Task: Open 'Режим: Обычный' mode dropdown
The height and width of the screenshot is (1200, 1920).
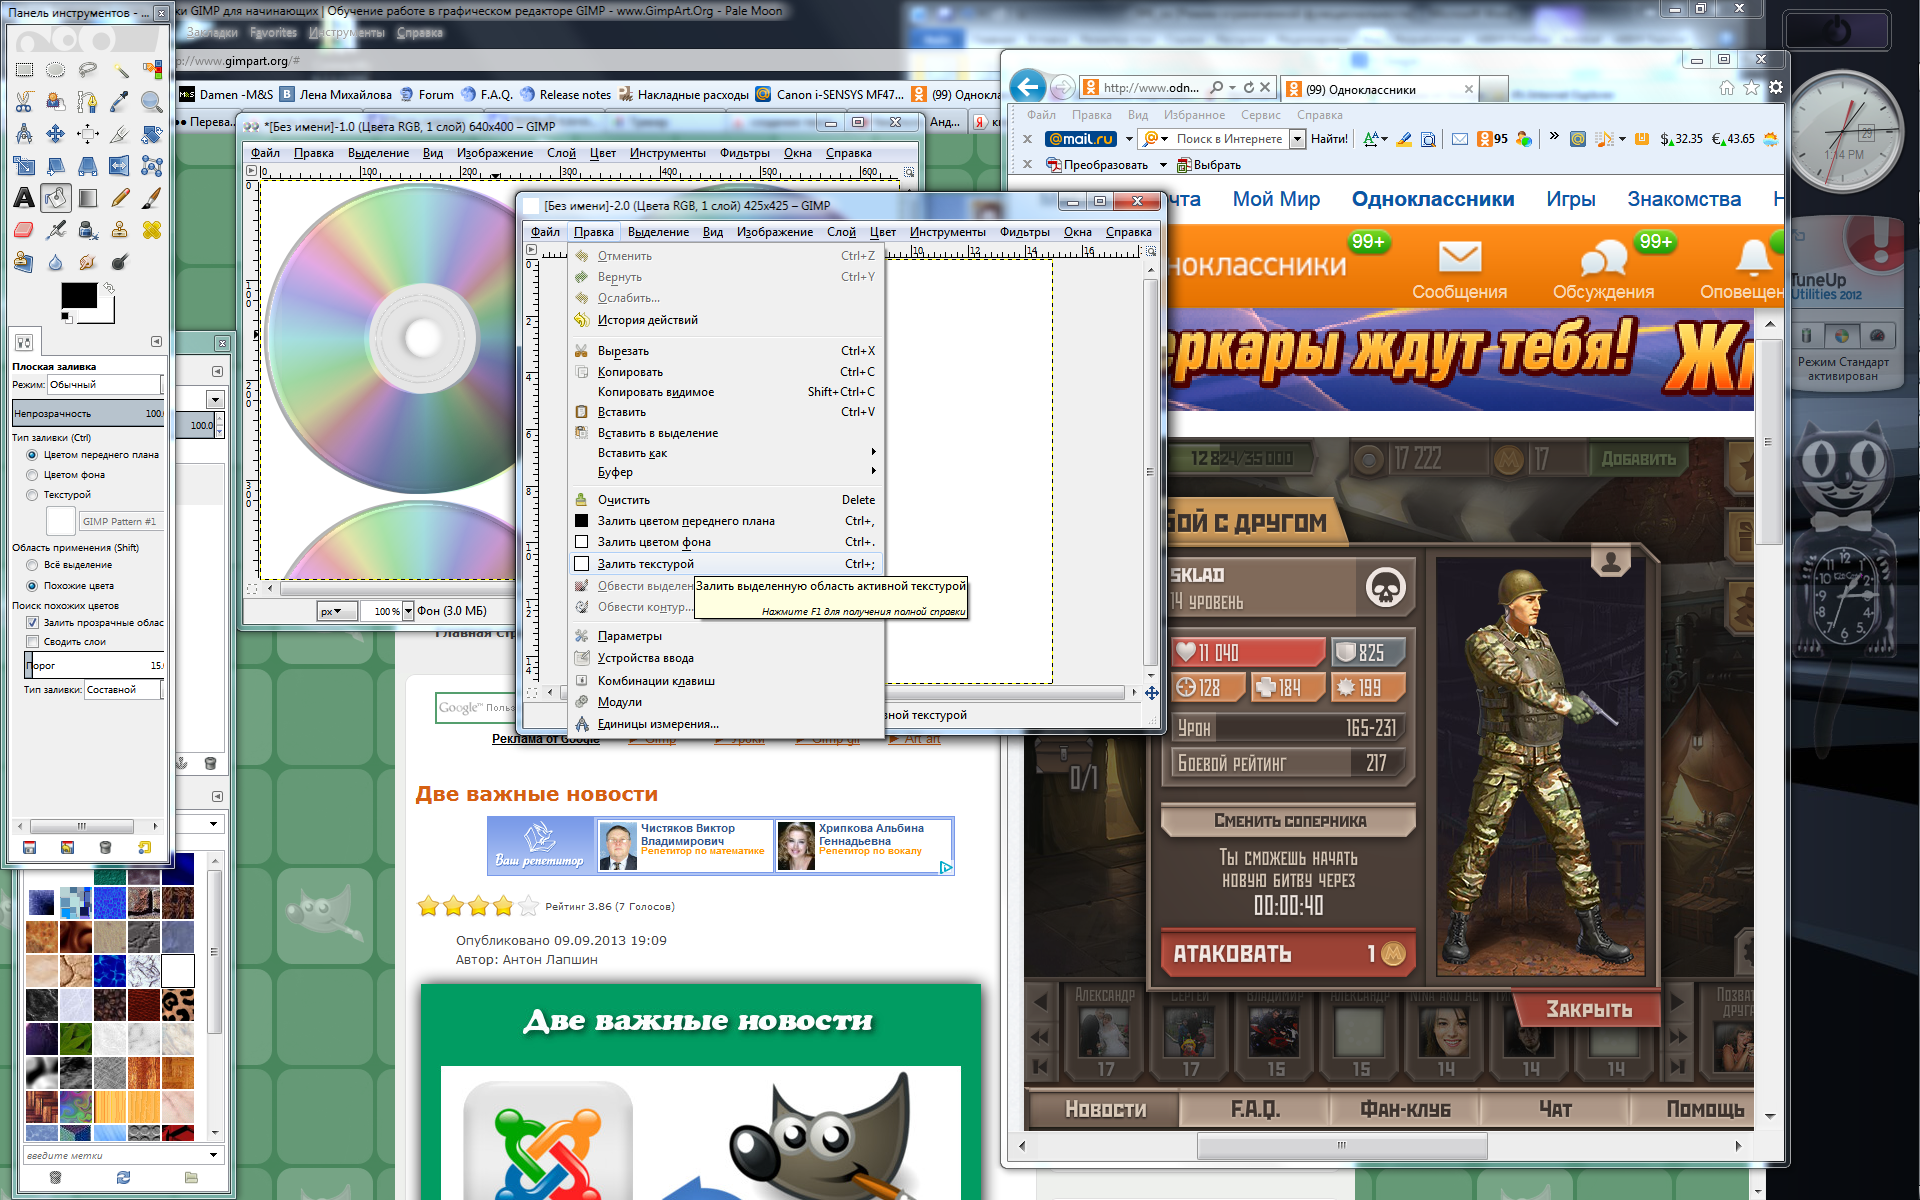Action: 104,385
